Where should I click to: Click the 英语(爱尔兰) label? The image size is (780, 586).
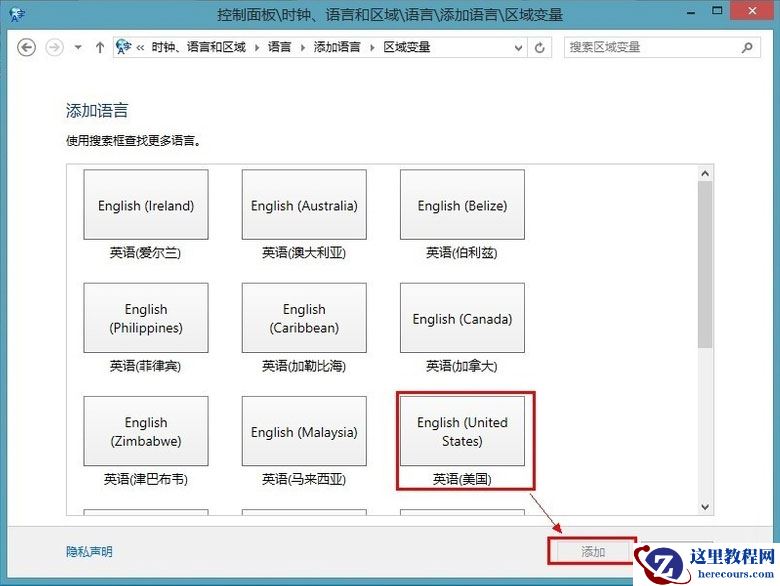pos(145,253)
